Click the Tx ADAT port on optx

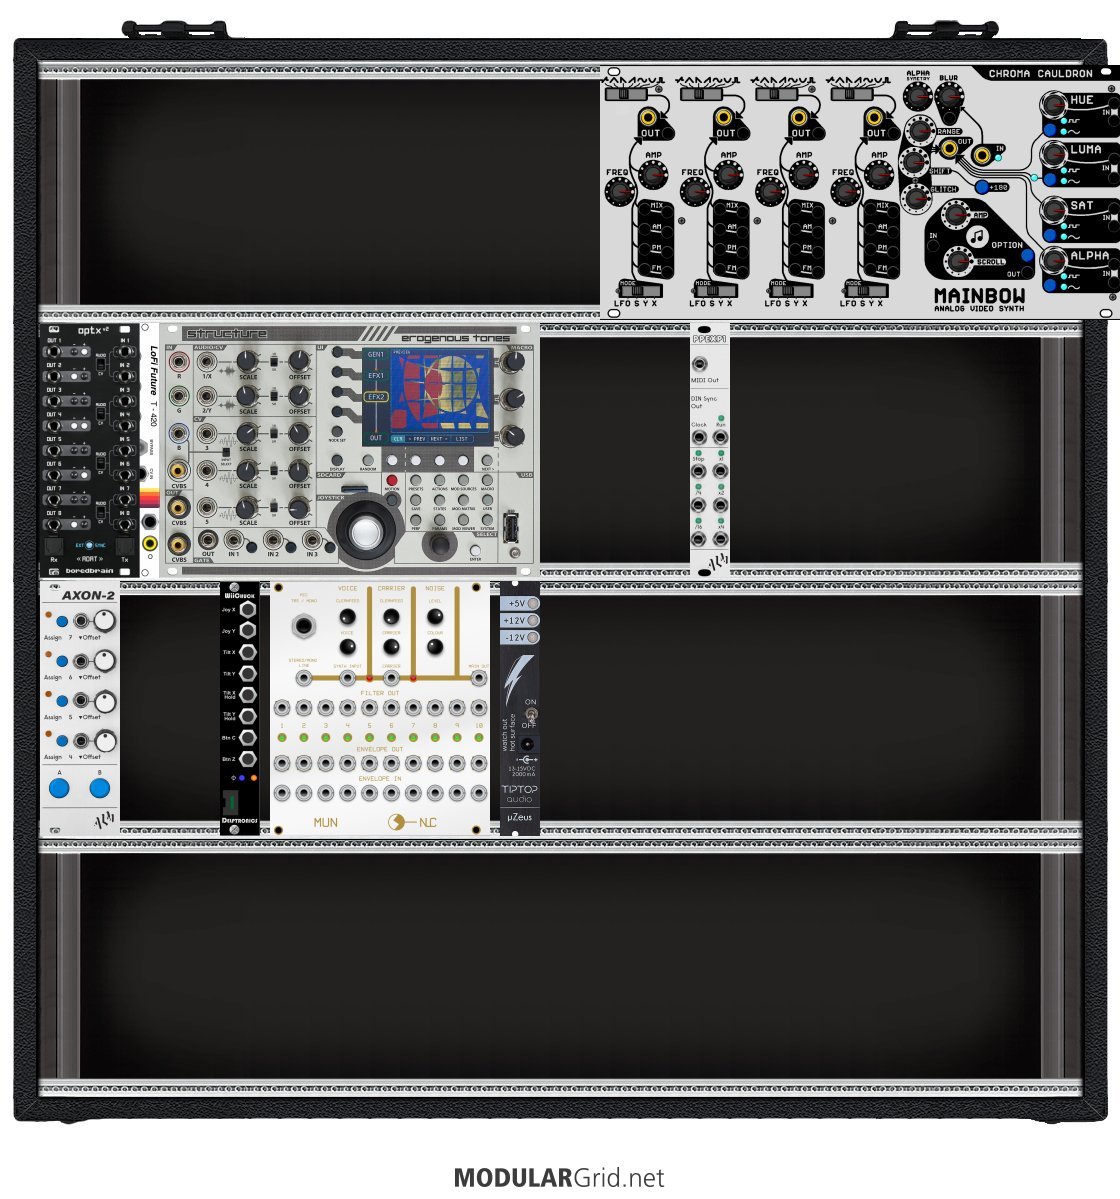pos(125,546)
